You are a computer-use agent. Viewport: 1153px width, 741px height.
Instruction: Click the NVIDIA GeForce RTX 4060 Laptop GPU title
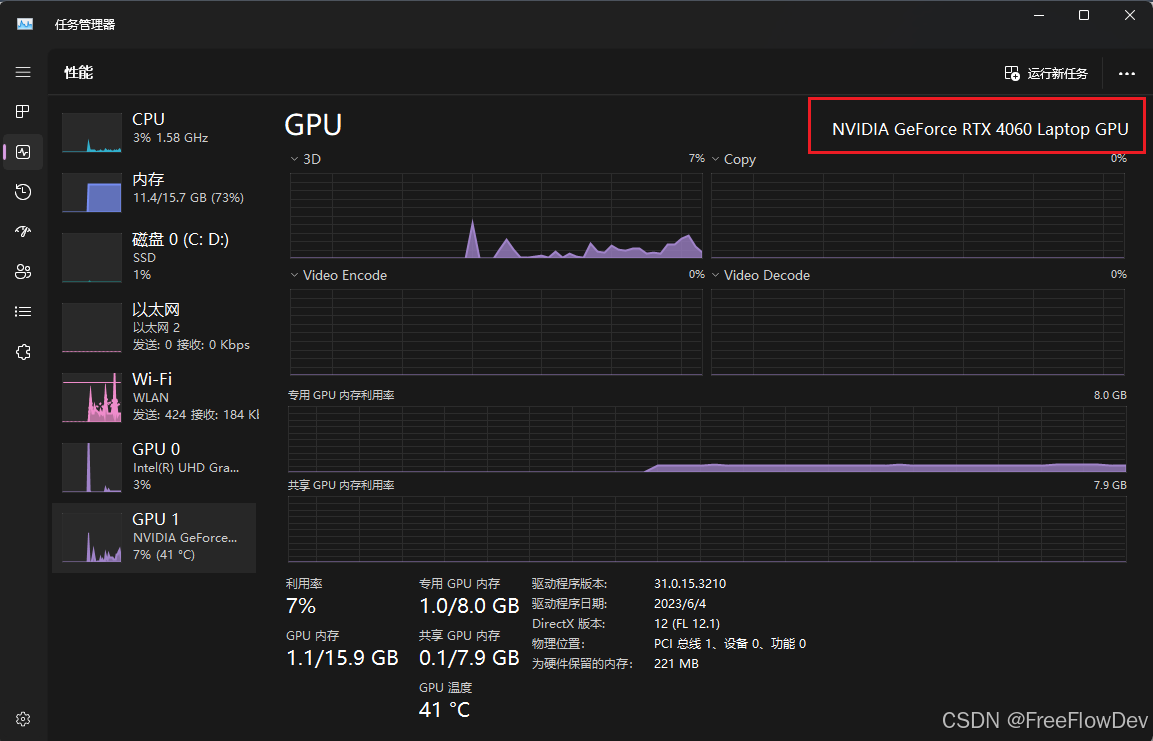pos(979,129)
